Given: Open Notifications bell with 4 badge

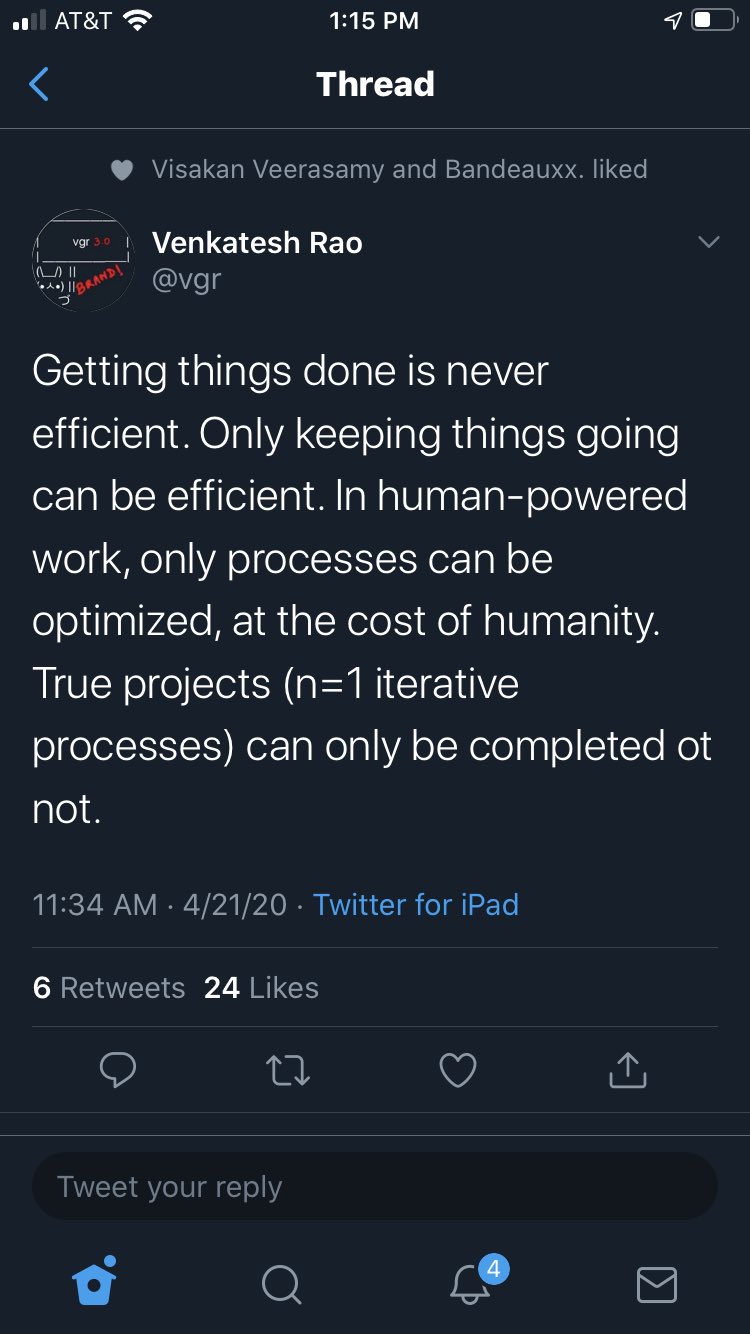Looking at the screenshot, I should tap(471, 1283).
